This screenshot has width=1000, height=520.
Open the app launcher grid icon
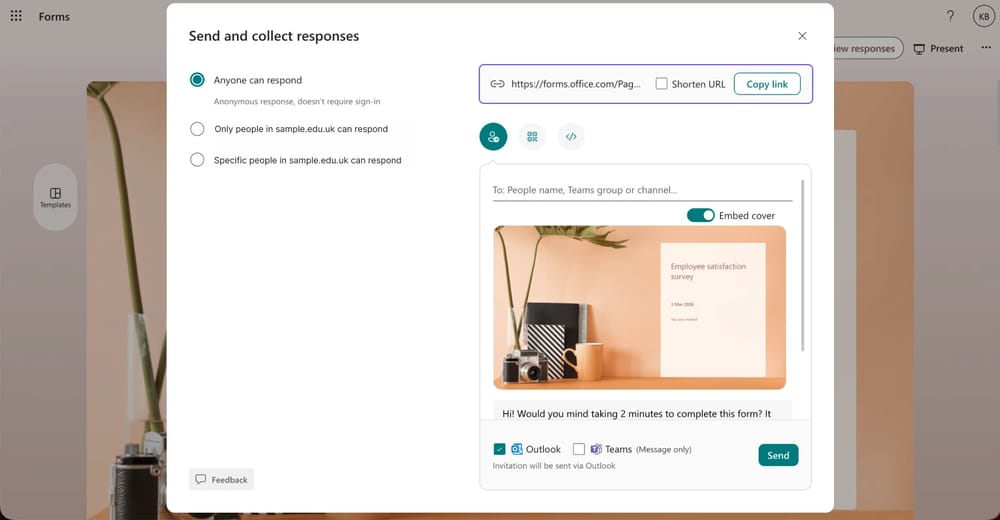(16, 17)
